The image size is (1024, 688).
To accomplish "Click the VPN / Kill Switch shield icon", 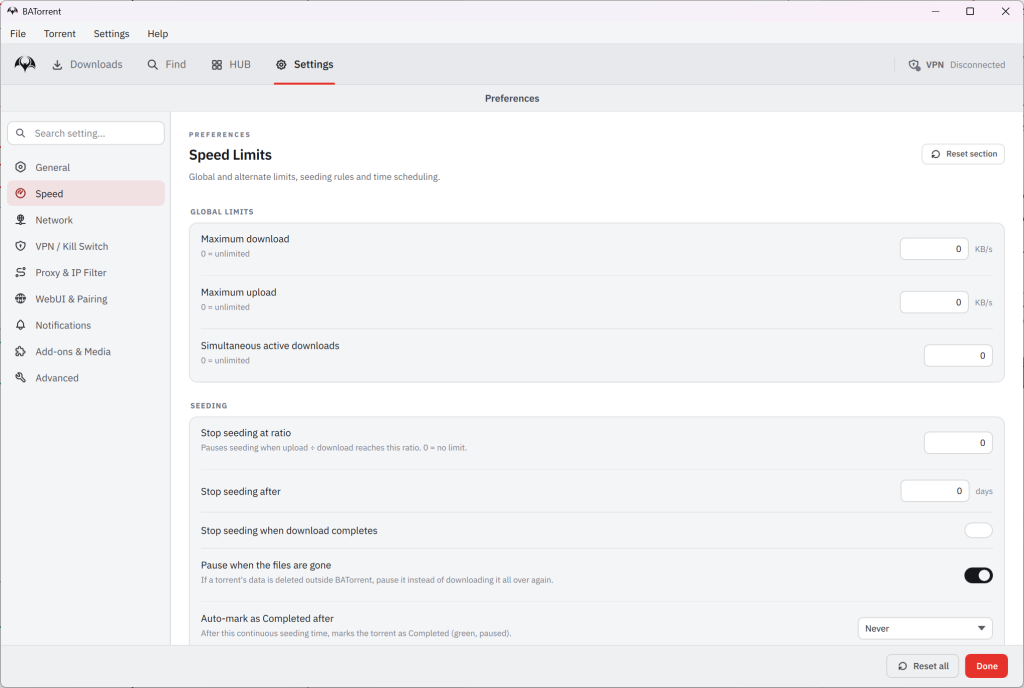I will [21, 246].
